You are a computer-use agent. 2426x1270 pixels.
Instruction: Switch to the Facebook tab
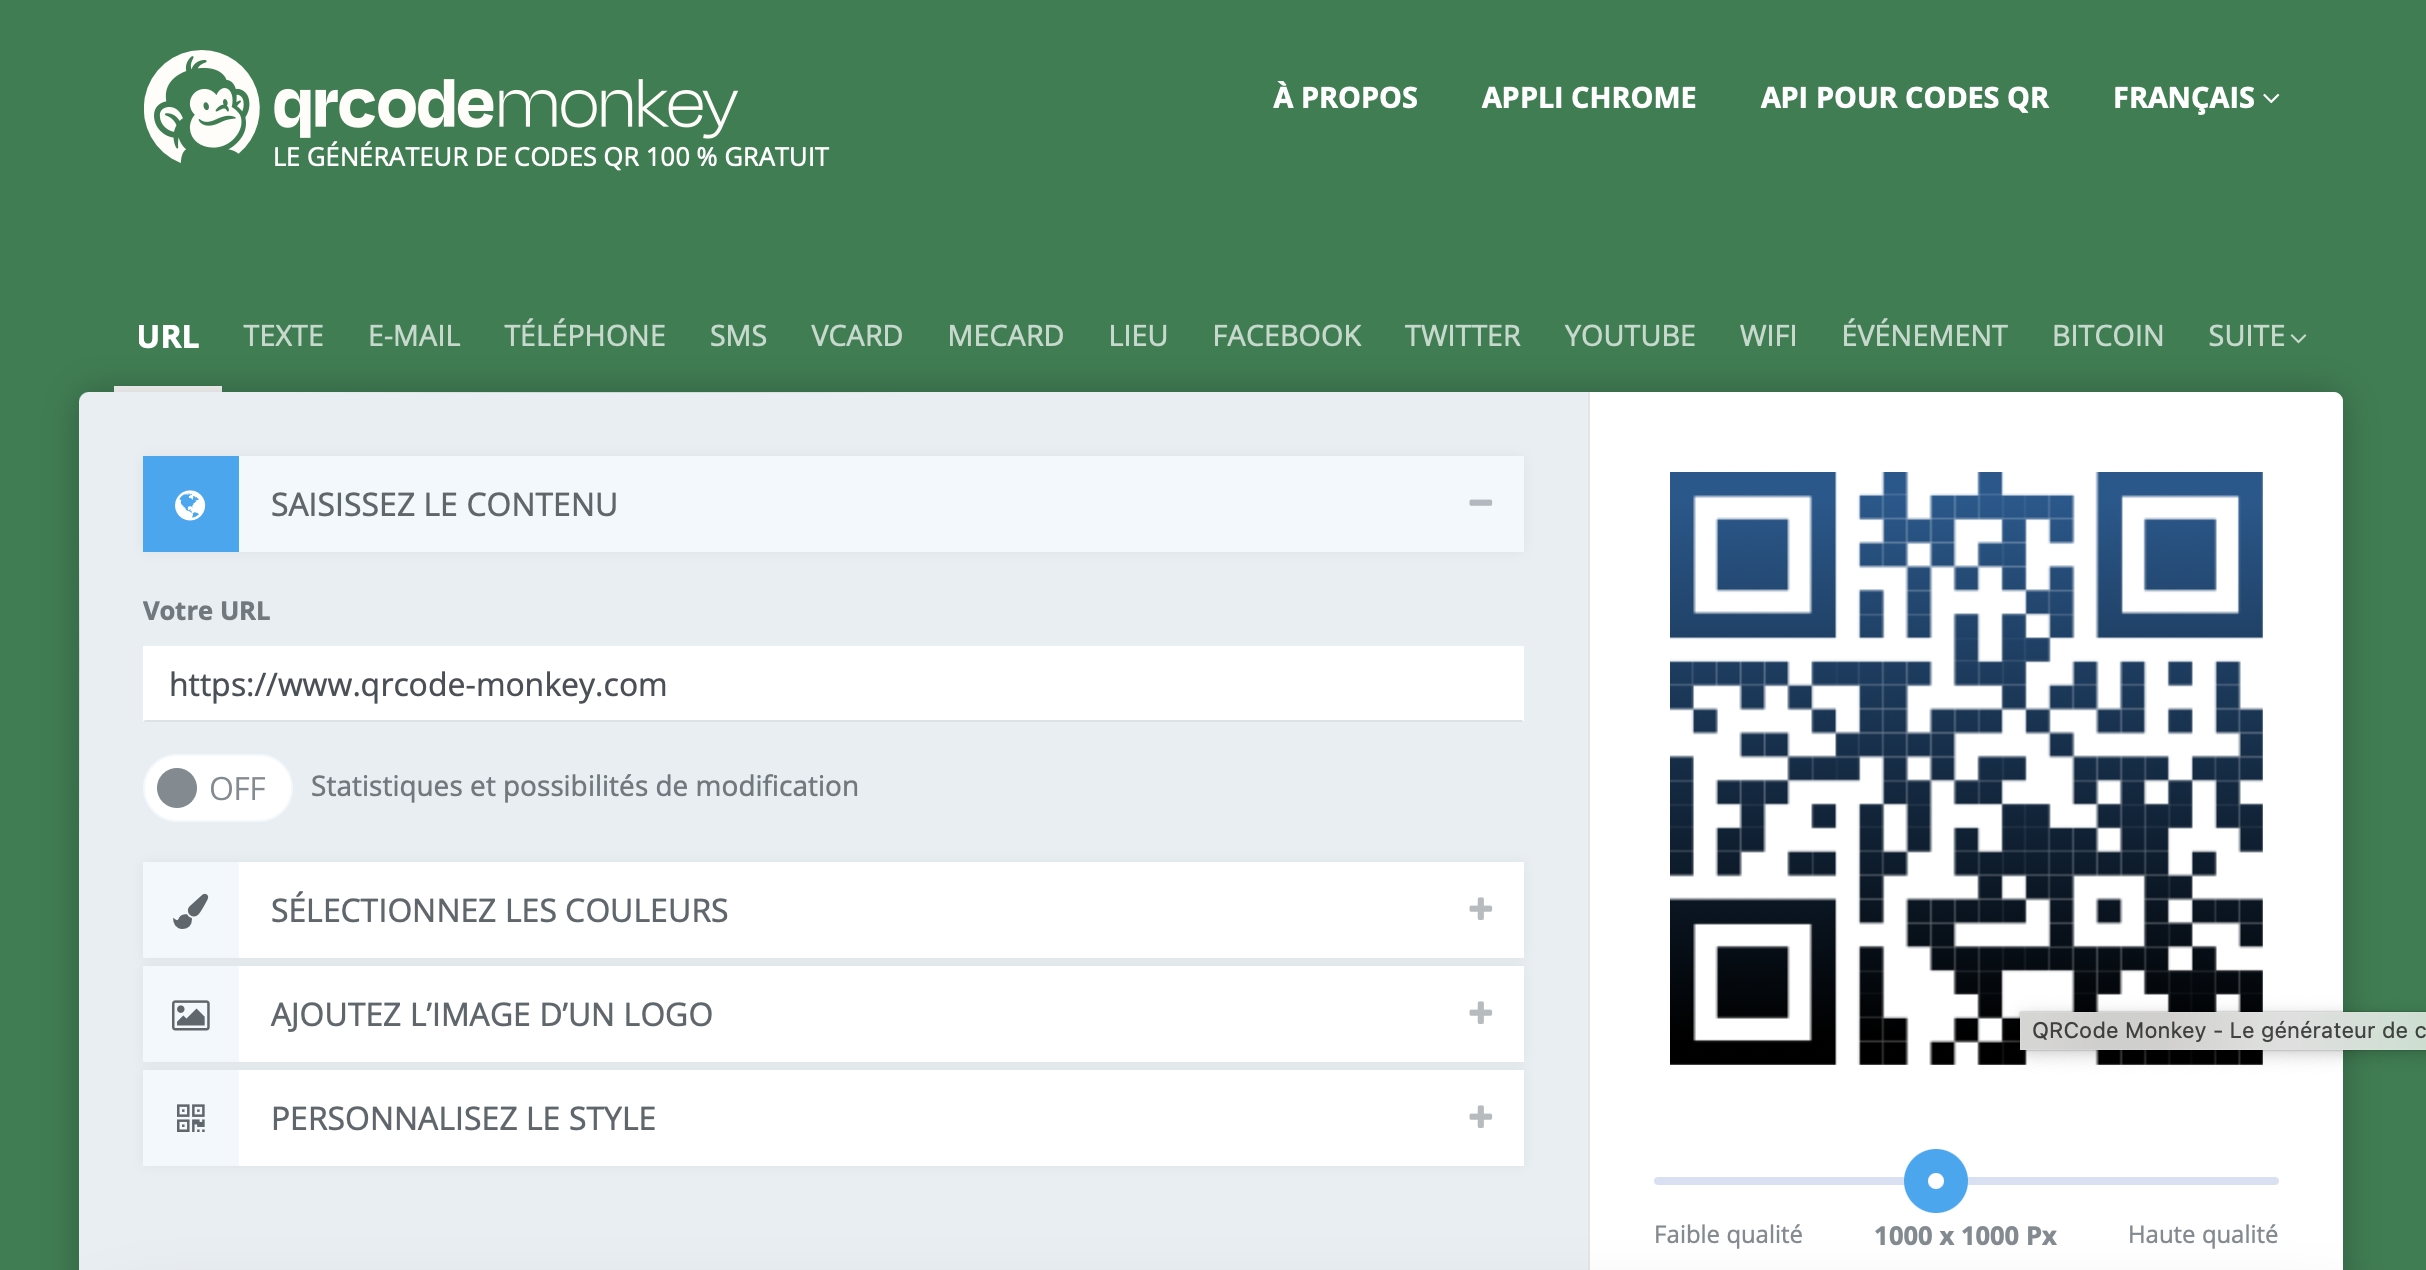point(1287,336)
